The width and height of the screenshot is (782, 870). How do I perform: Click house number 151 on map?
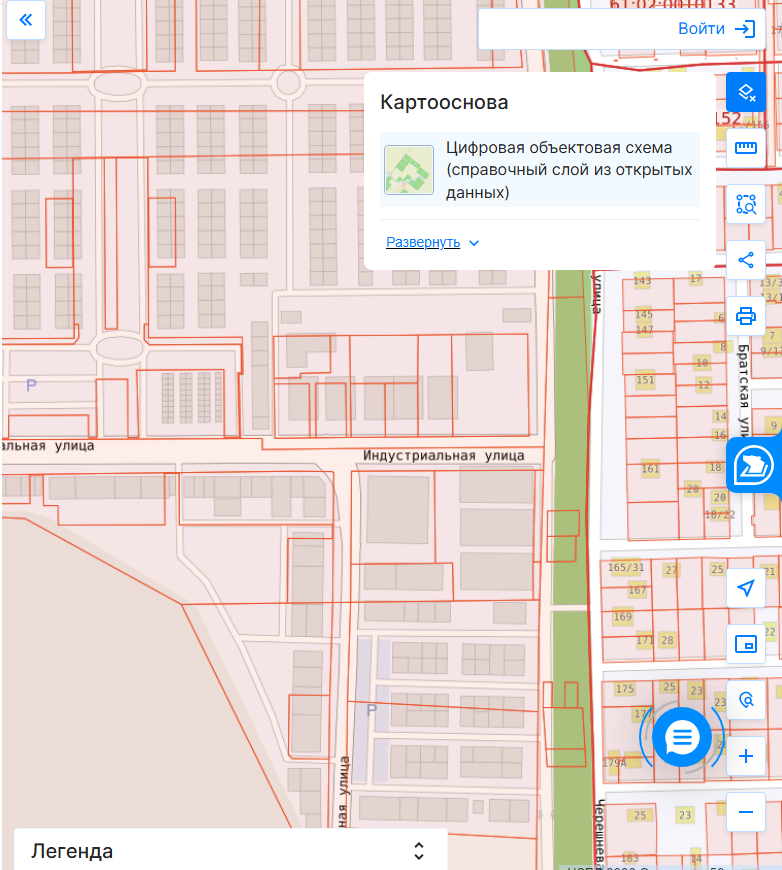(645, 380)
